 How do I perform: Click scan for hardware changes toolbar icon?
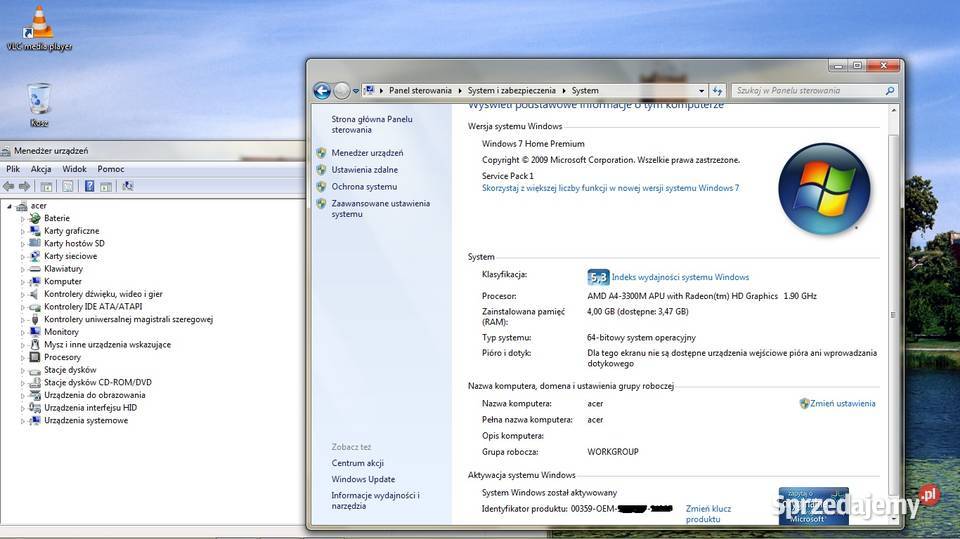click(127, 186)
